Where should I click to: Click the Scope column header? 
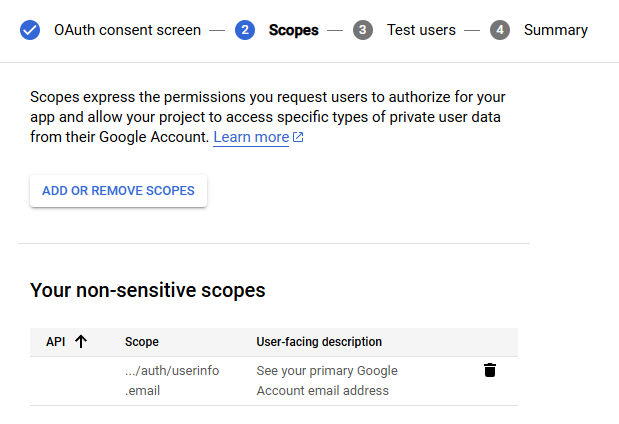pos(142,342)
